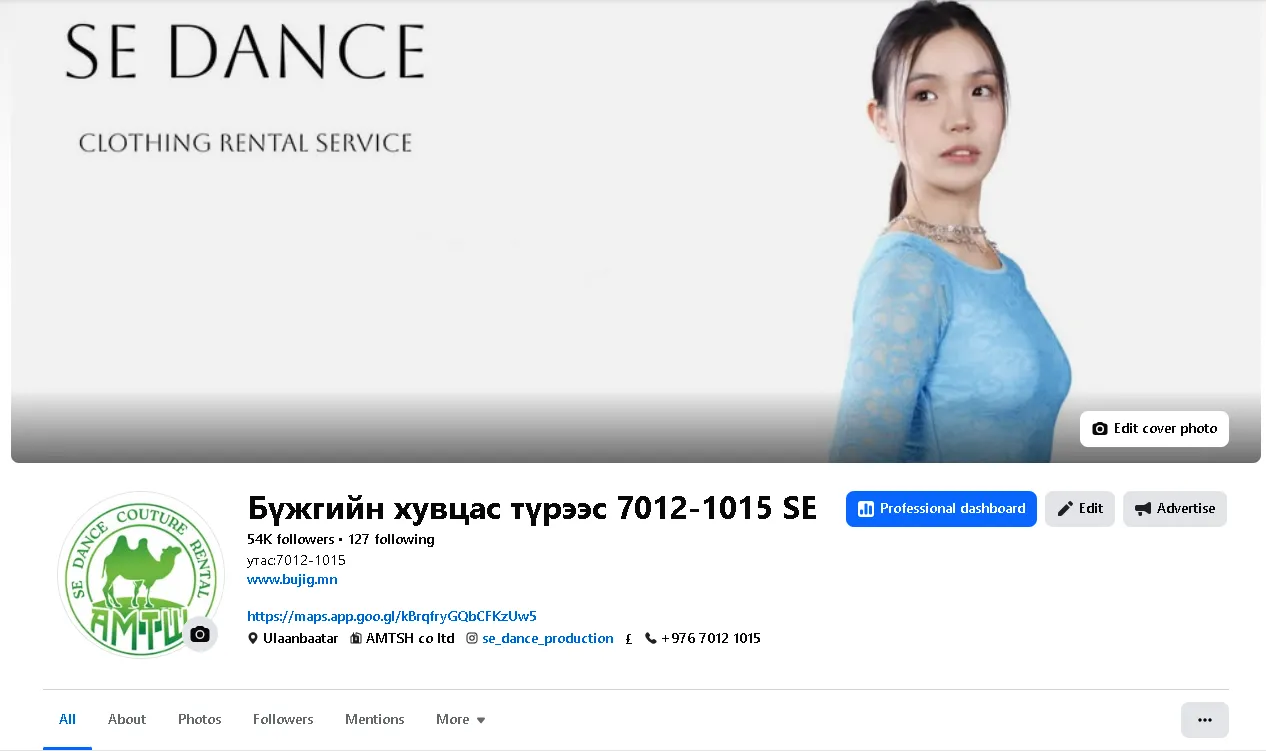The height and width of the screenshot is (751, 1266).
Task: Click the location pin icon beside Ulaanbaatar
Action: coord(253,638)
